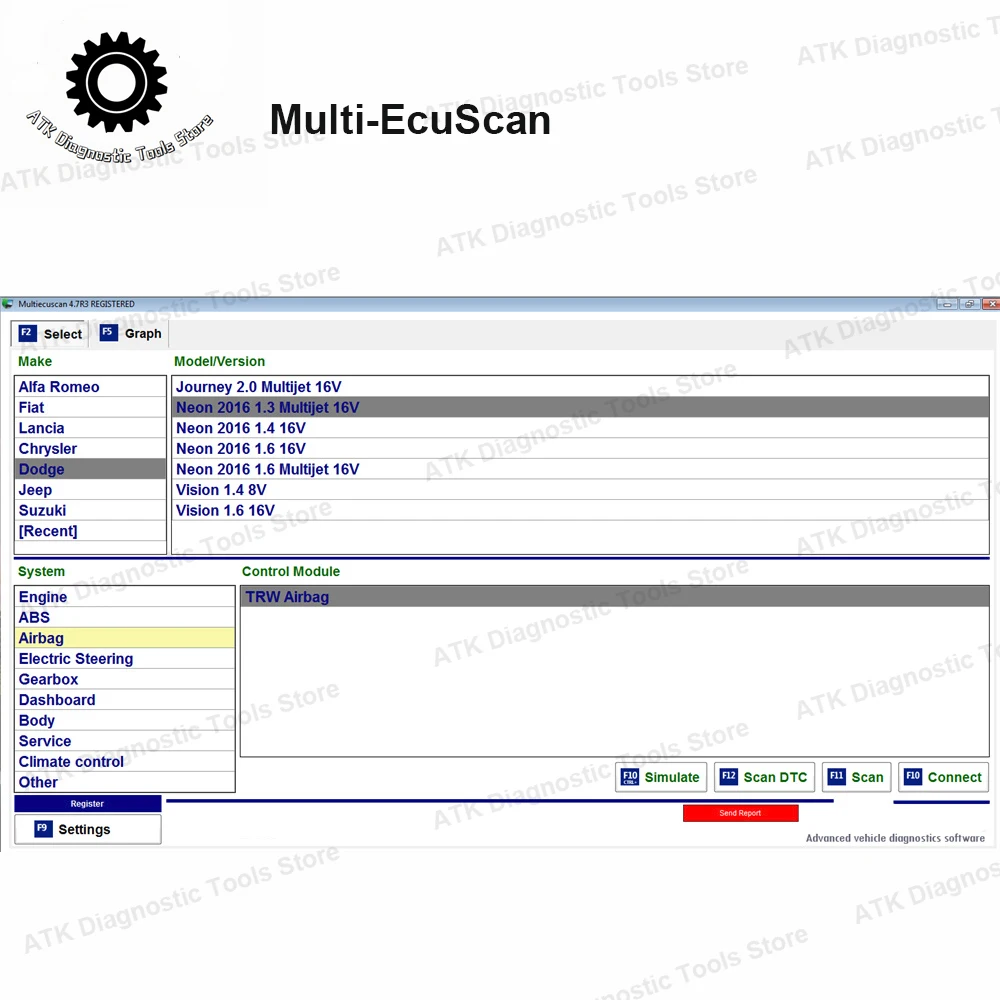1000x1000 pixels.
Task: Open Body system
Action: point(125,721)
